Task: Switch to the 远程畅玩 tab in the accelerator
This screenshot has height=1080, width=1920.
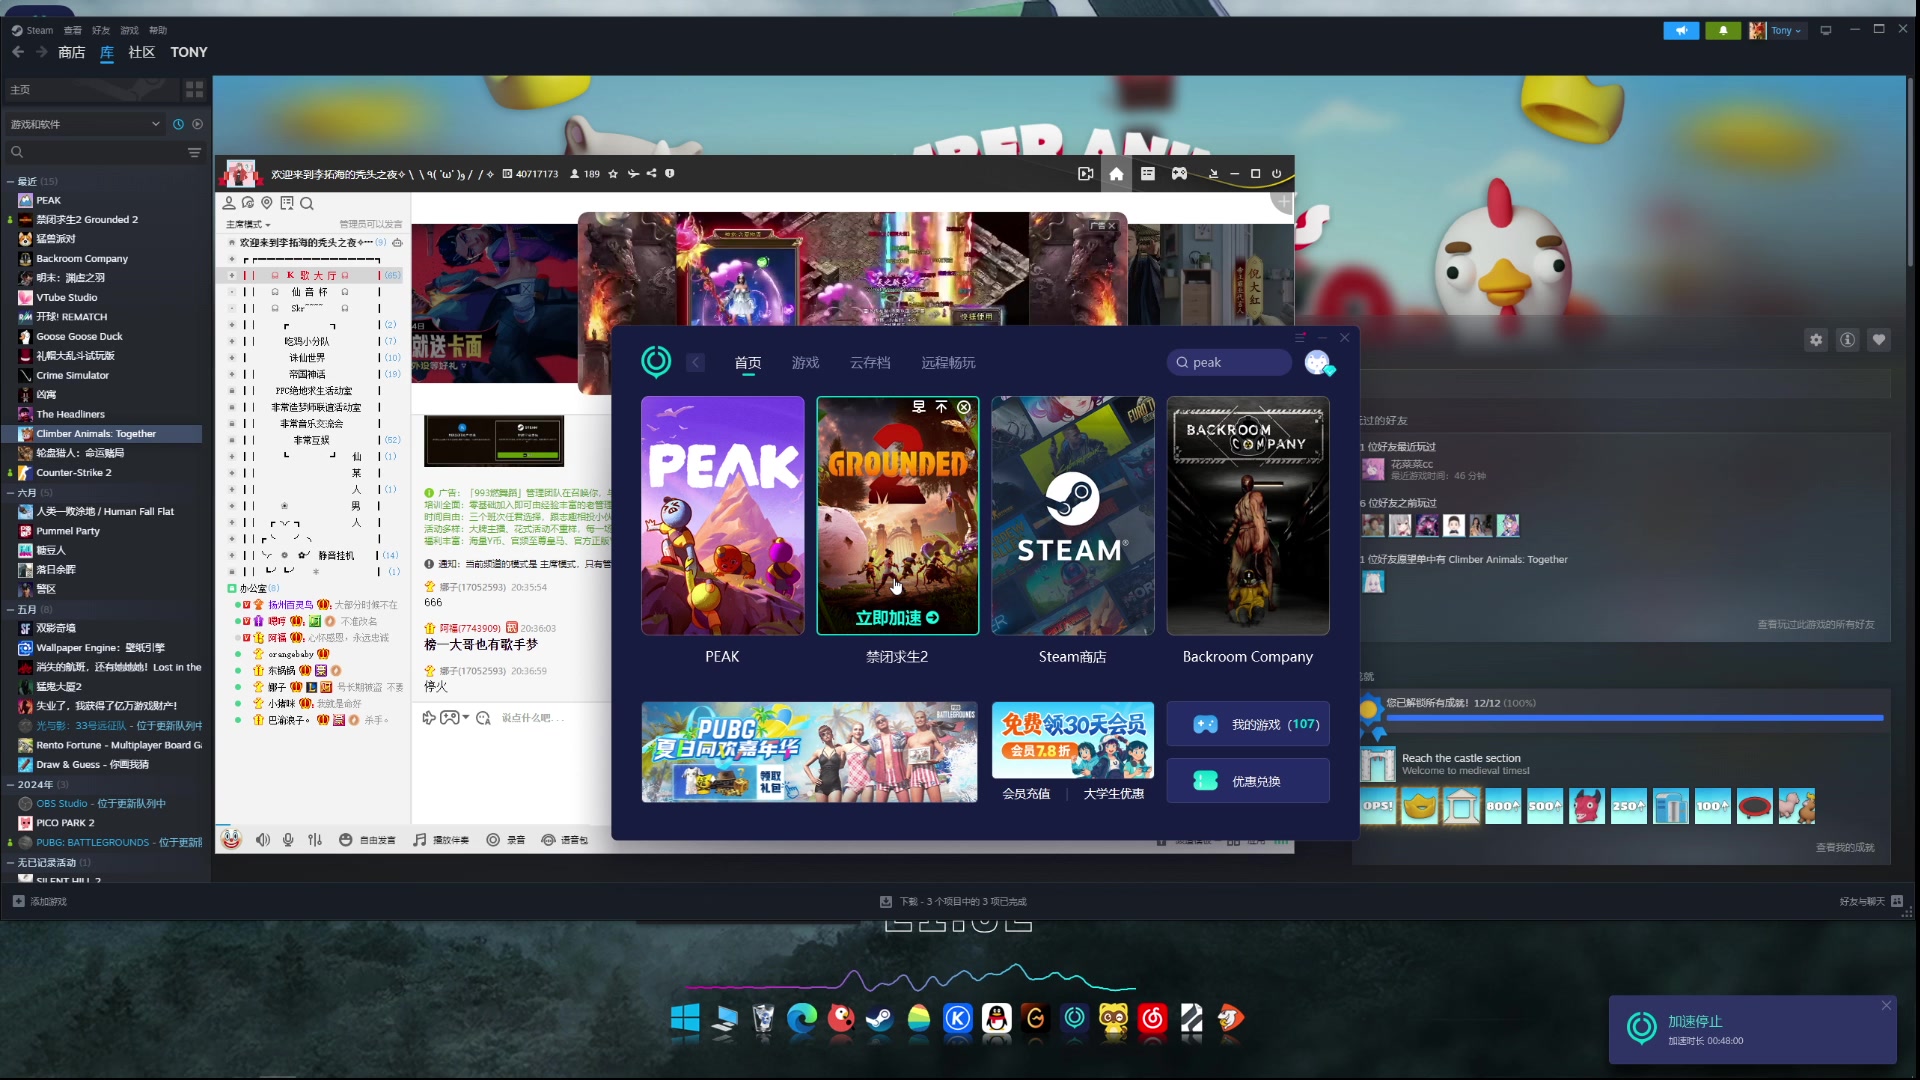Action: (948, 362)
